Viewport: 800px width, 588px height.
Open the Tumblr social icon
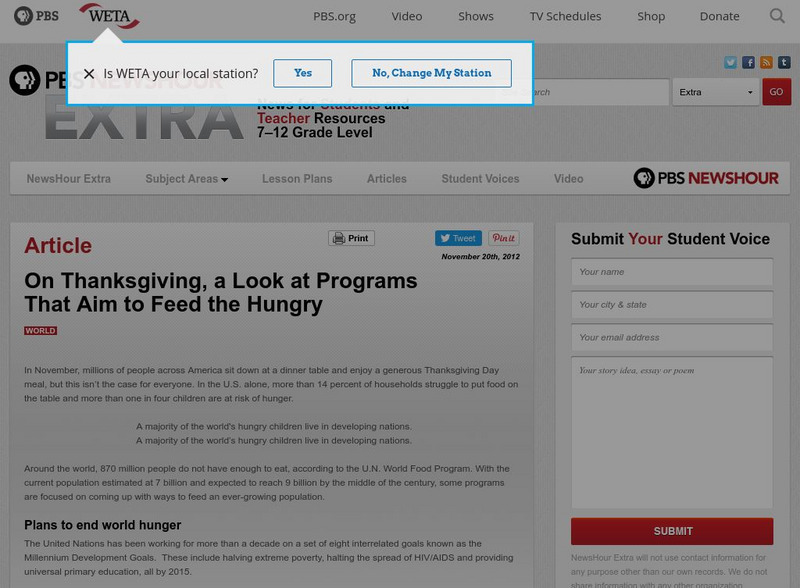pyautogui.click(x=784, y=62)
